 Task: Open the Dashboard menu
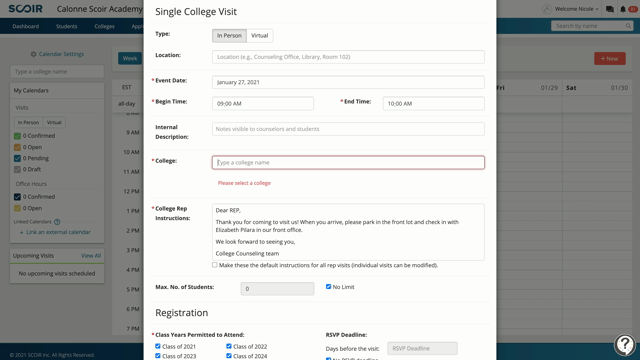pyautogui.click(x=26, y=26)
